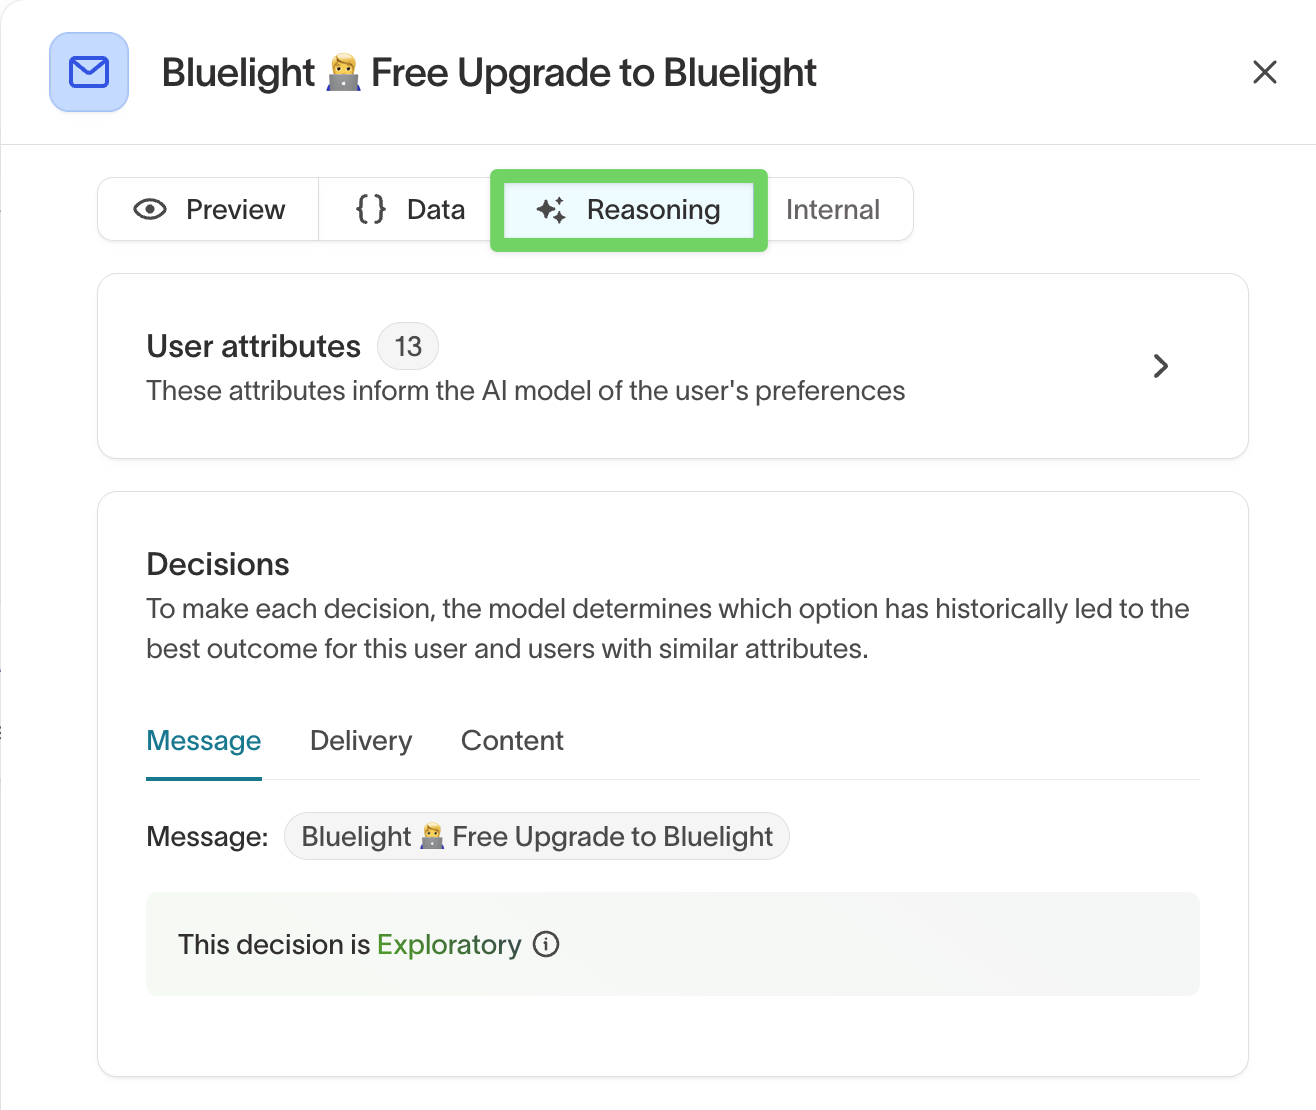Image resolution: width=1316 pixels, height=1110 pixels.
Task: Open the Preview tab label
Action: (235, 209)
